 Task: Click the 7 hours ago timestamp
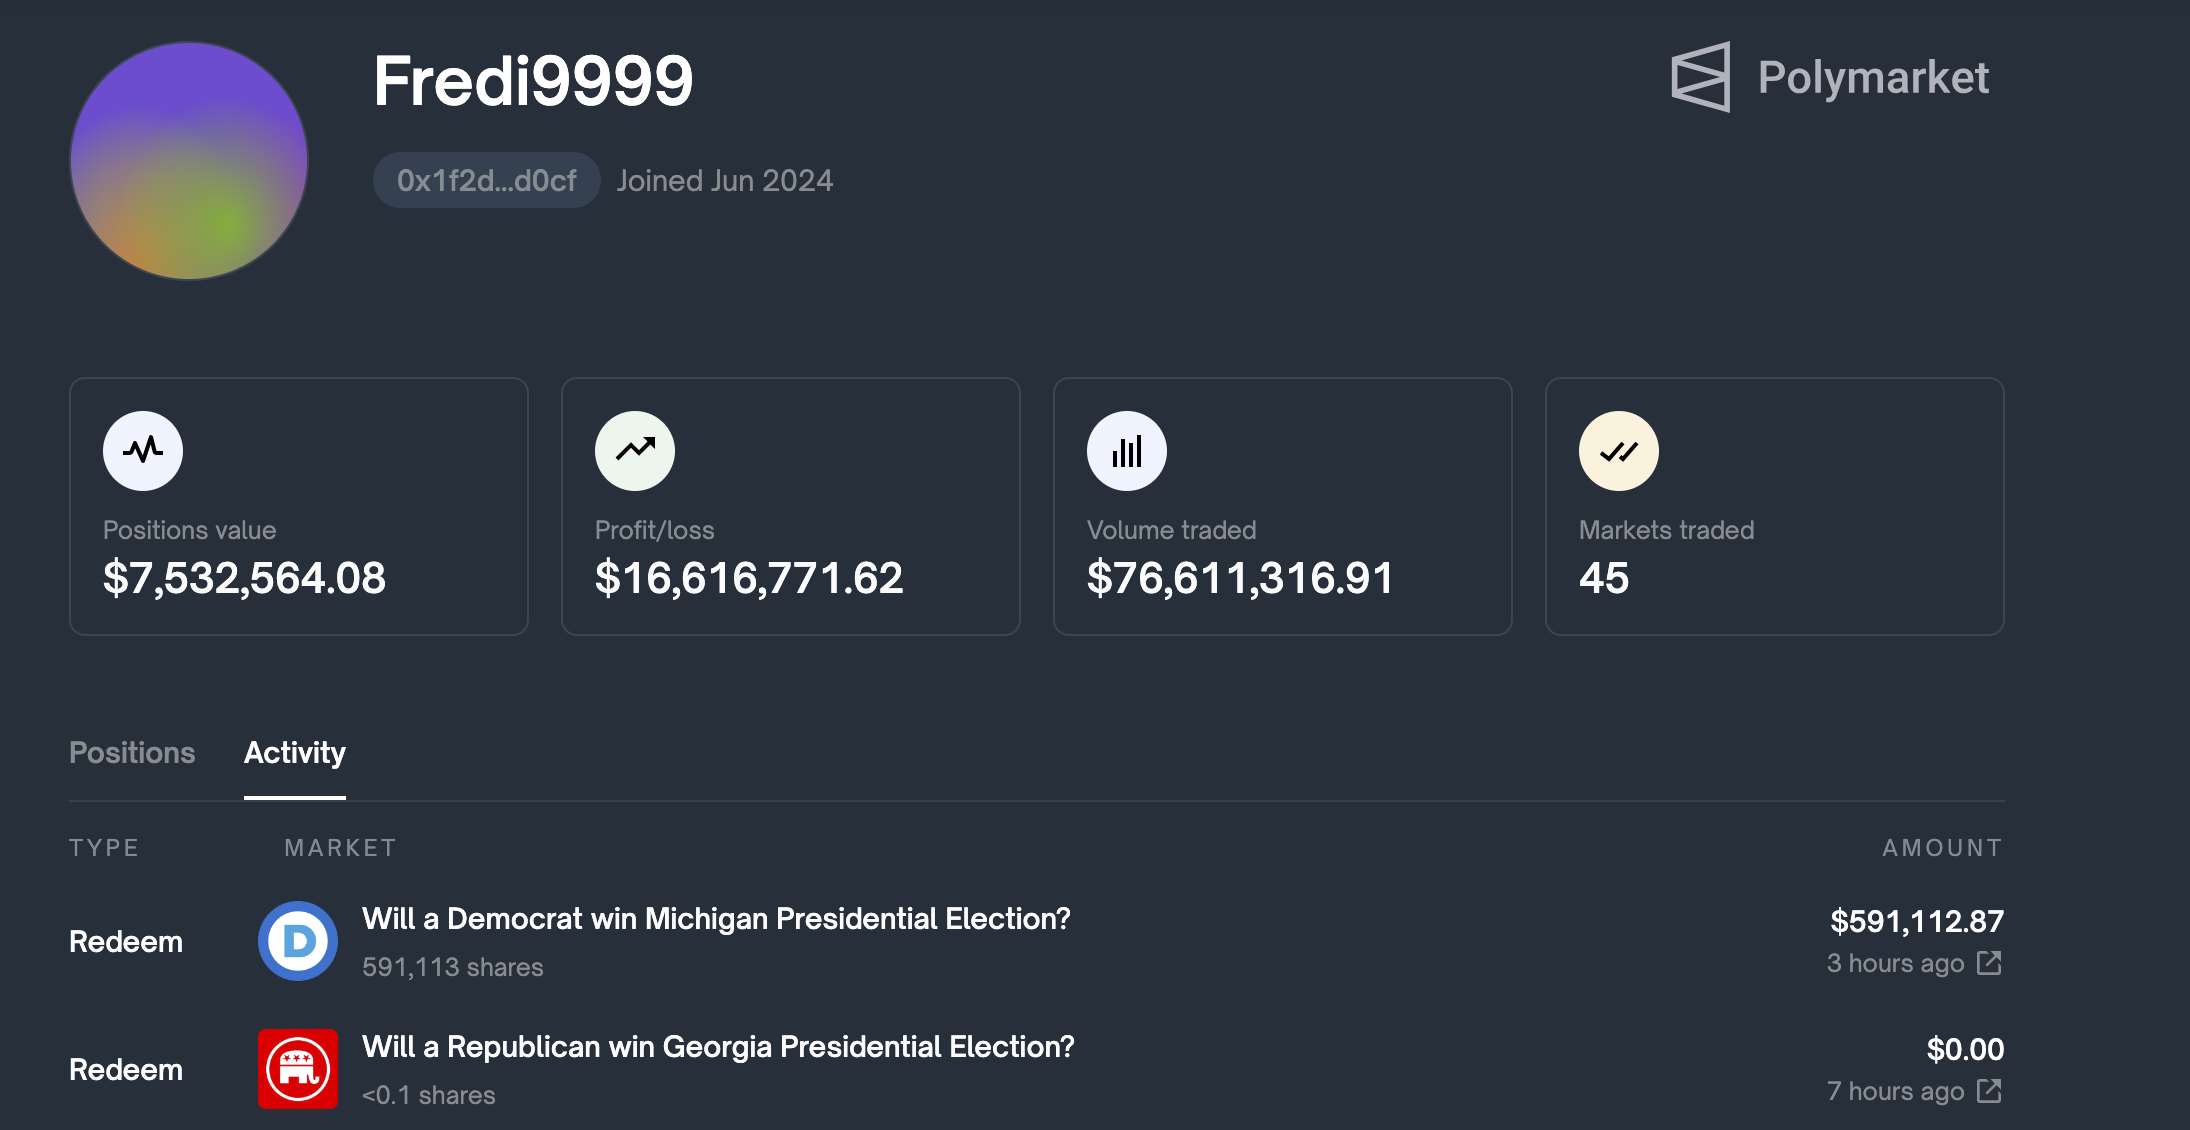point(1895,1091)
